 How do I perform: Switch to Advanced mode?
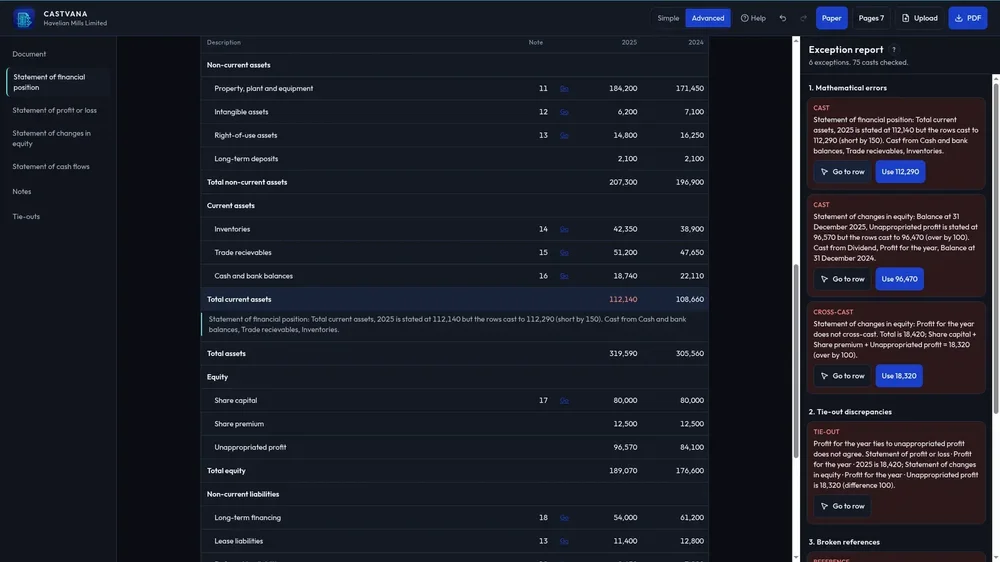pos(708,18)
